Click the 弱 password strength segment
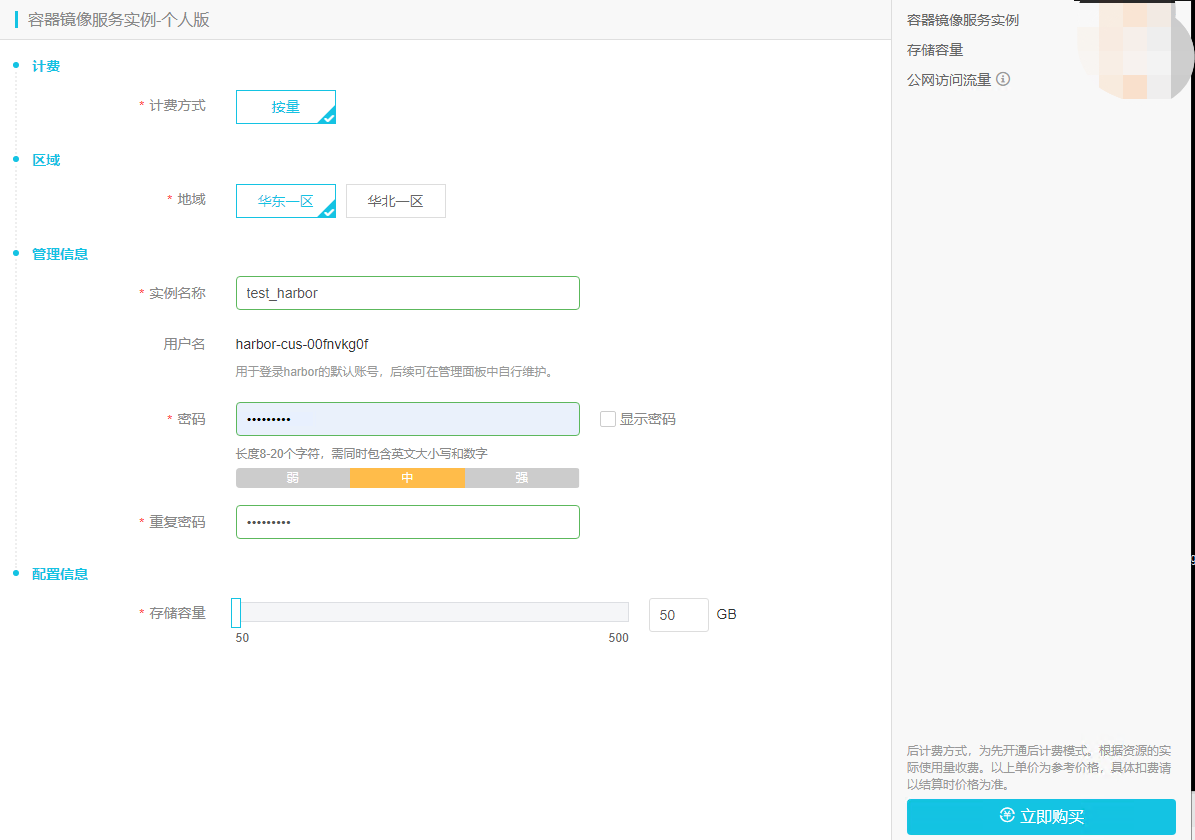The height and width of the screenshot is (840, 1195). coord(293,478)
